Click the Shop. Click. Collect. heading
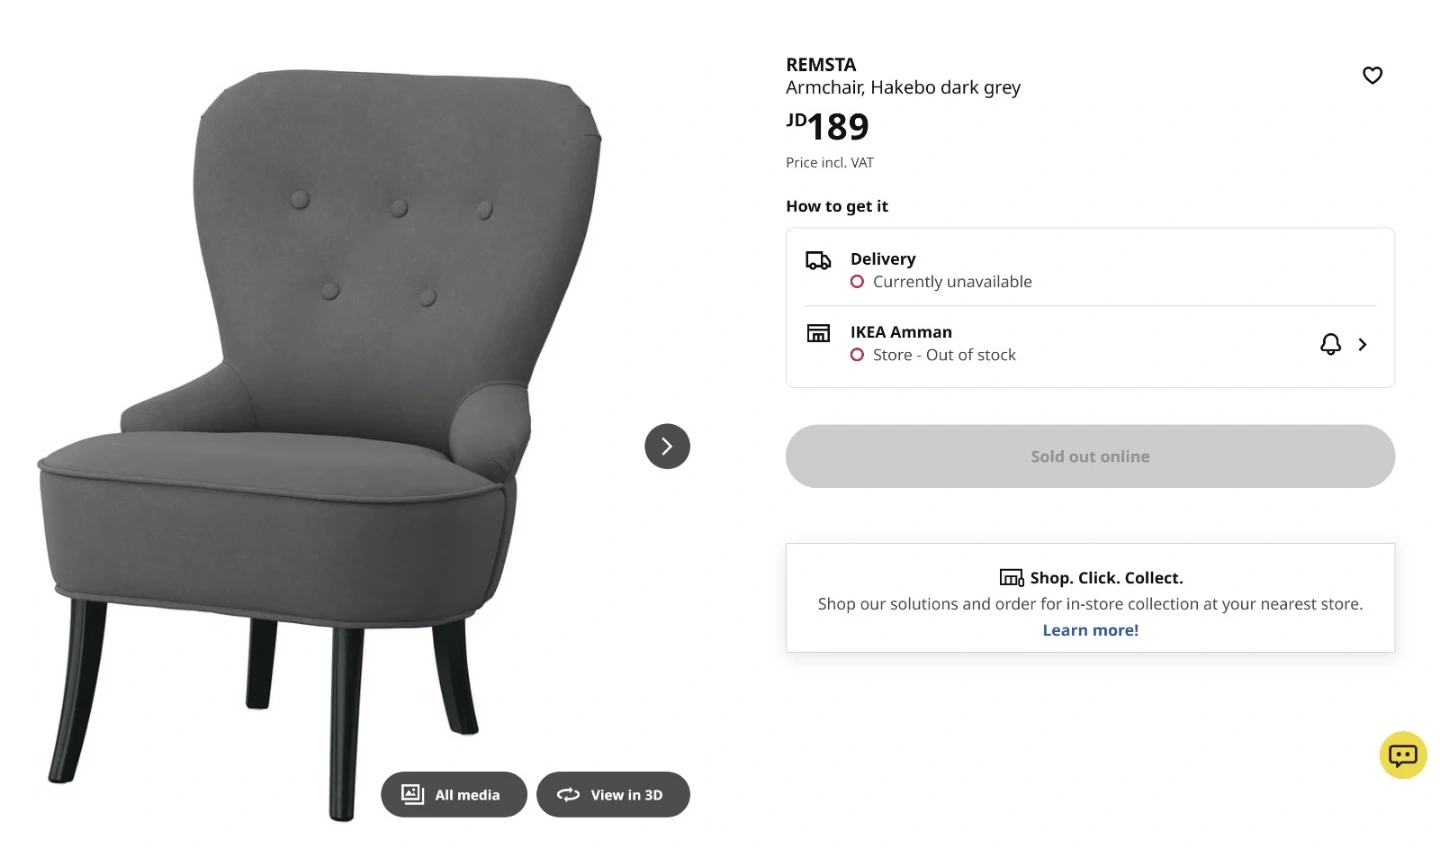1440x849 pixels. click(x=1106, y=578)
